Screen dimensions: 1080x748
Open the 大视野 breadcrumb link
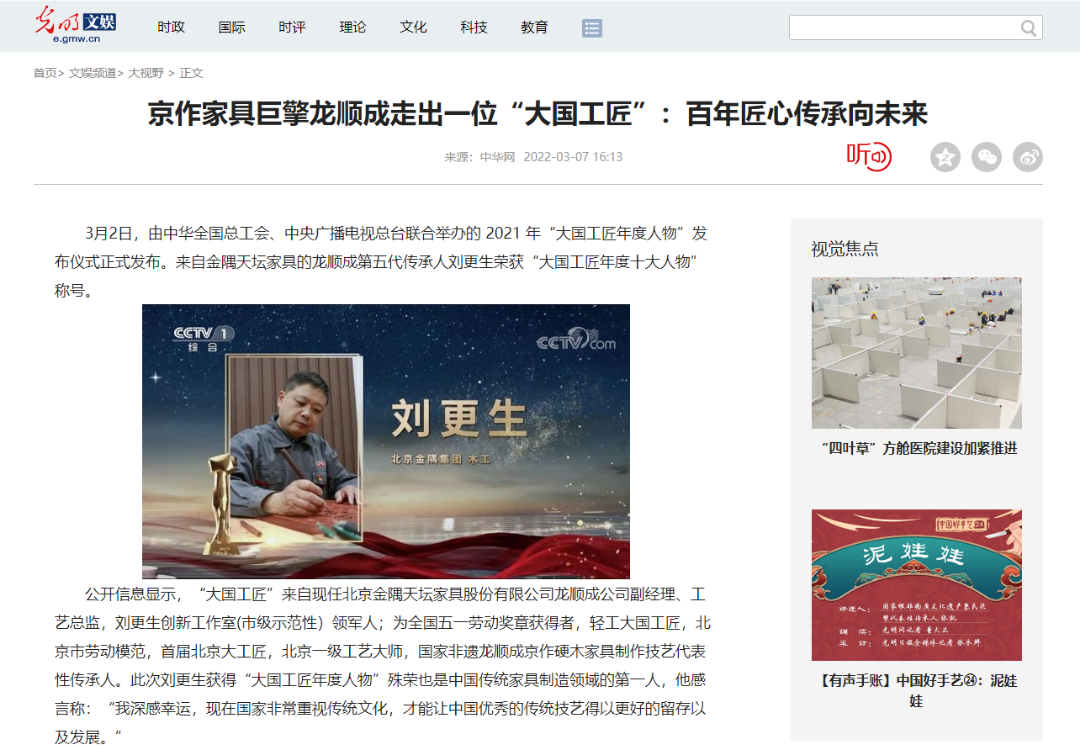146,73
